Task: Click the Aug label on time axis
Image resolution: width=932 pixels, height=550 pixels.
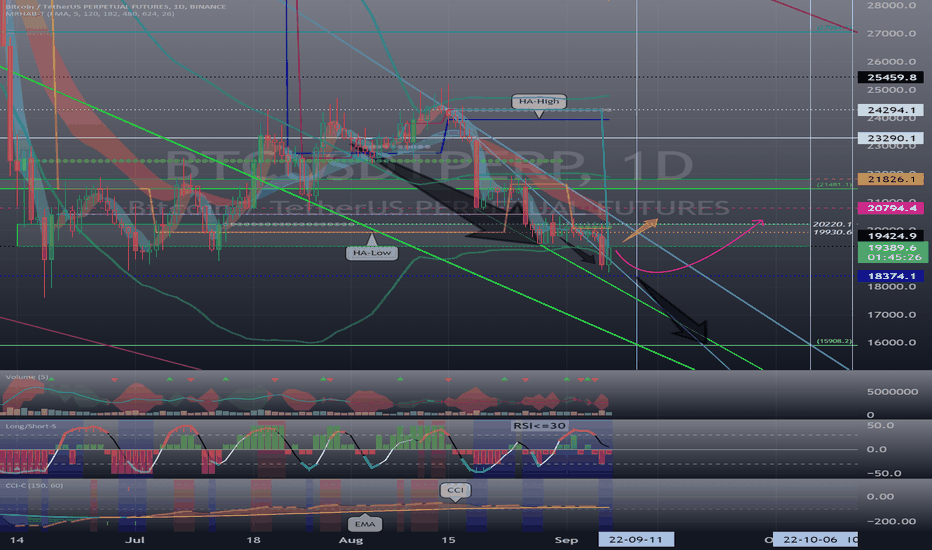Action: click(x=351, y=540)
